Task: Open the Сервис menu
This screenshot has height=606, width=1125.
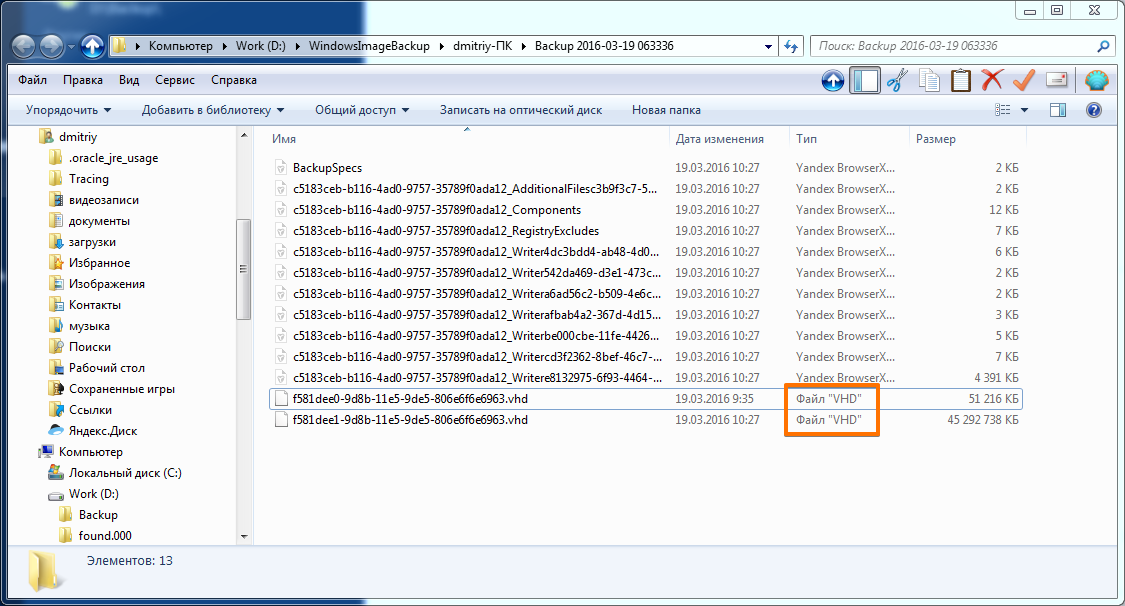Action: pos(175,80)
